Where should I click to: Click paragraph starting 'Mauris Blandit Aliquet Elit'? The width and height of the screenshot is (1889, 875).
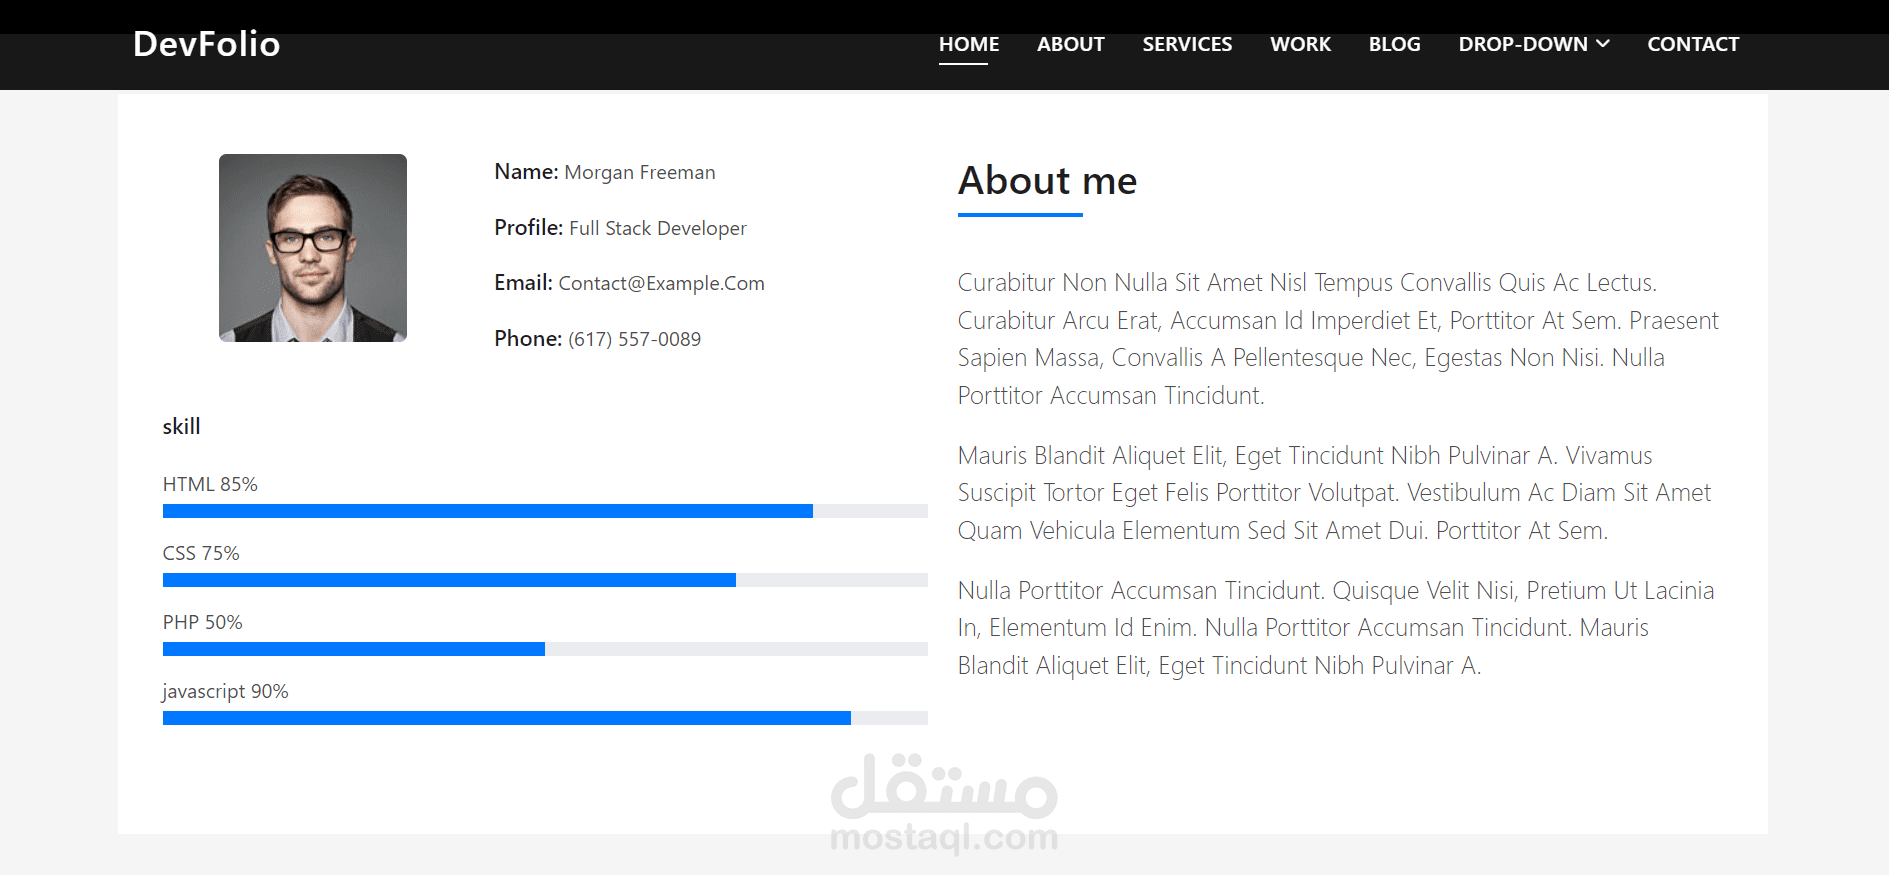[1334, 493]
